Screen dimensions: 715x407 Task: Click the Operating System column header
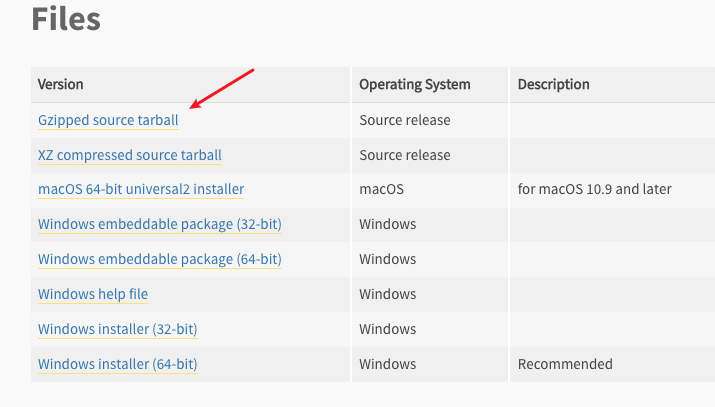(x=414, y=84)
